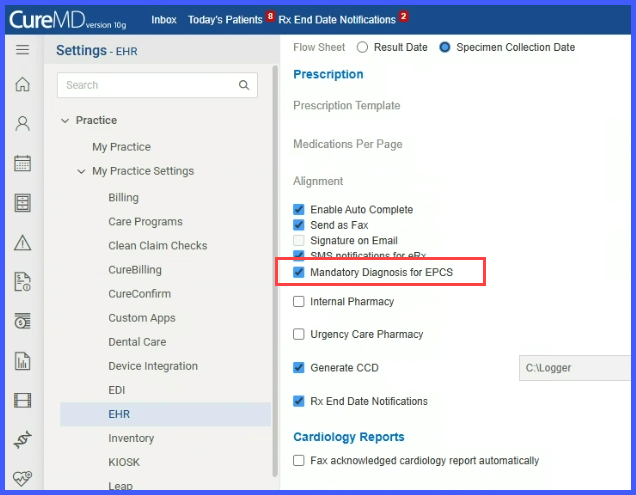
Task: Select Device Integration settings
Action: point(153,366)
